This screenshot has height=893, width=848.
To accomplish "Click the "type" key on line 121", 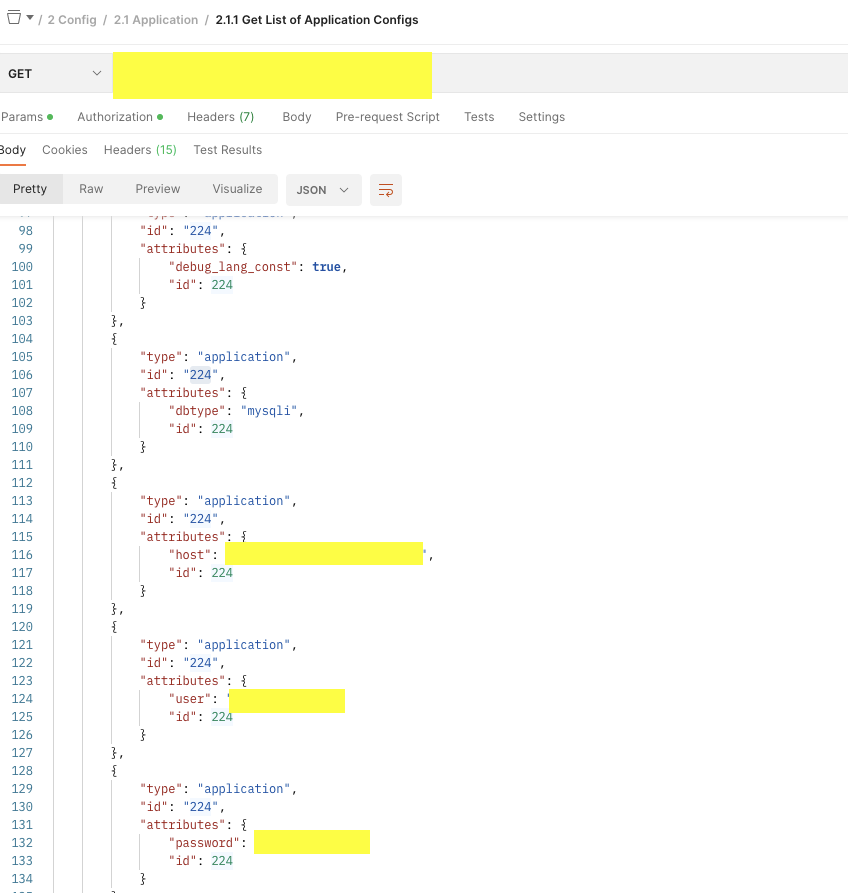I will (x=161, y=645).
